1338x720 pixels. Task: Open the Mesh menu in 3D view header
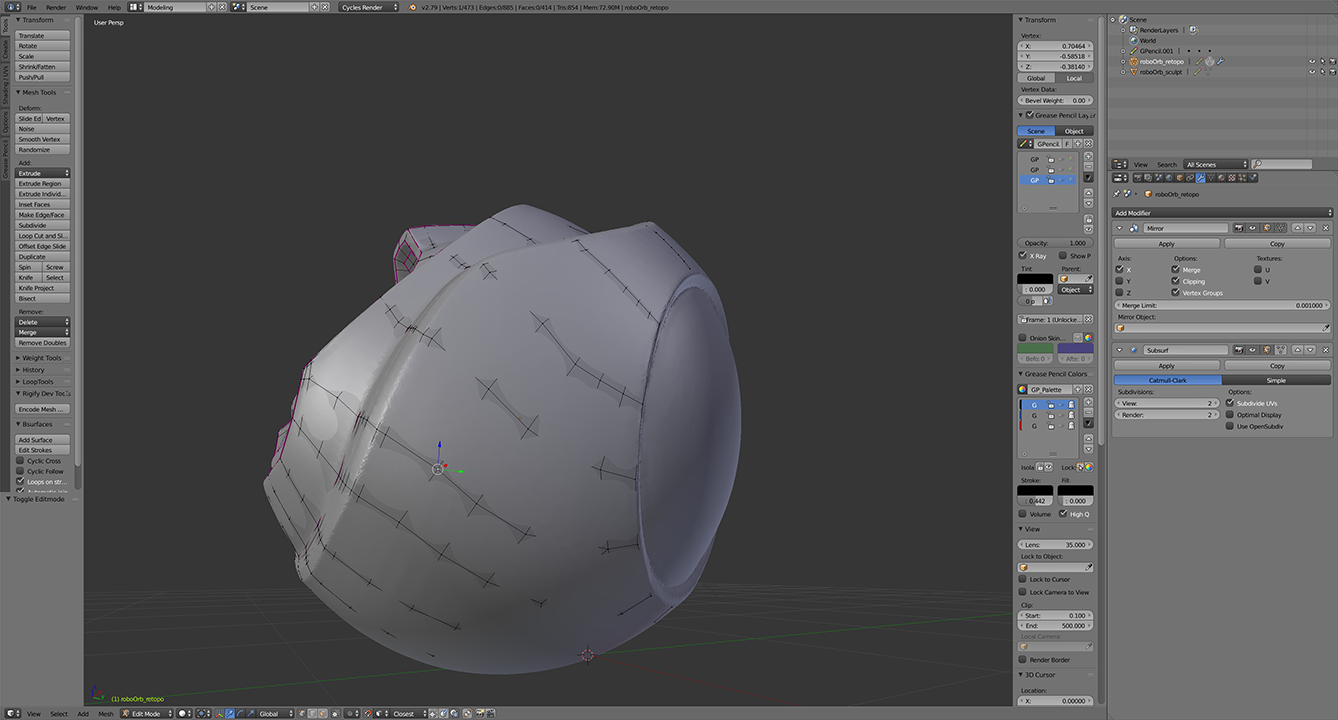coord(105,713)
